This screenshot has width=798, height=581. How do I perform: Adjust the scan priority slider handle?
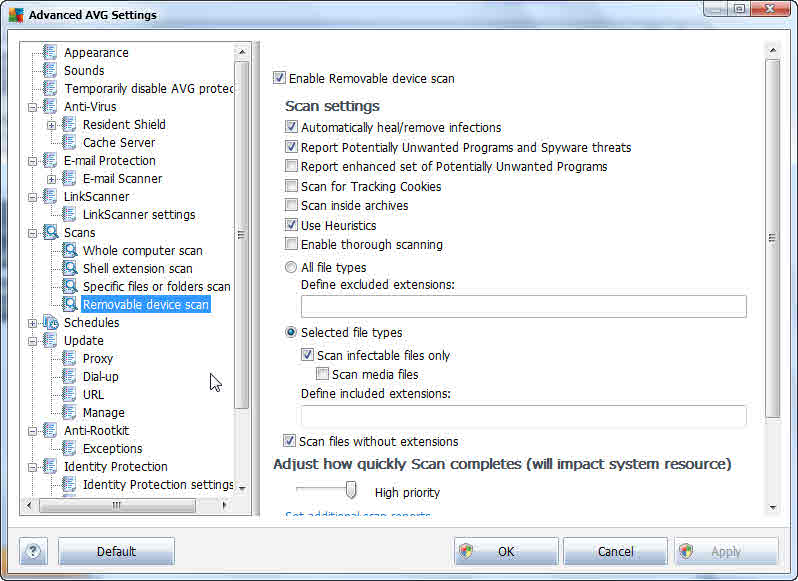click(x=351, y=490)
